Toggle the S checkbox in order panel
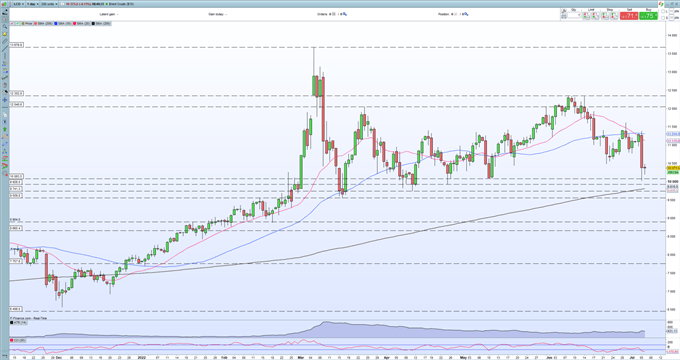 coord(663,18)
